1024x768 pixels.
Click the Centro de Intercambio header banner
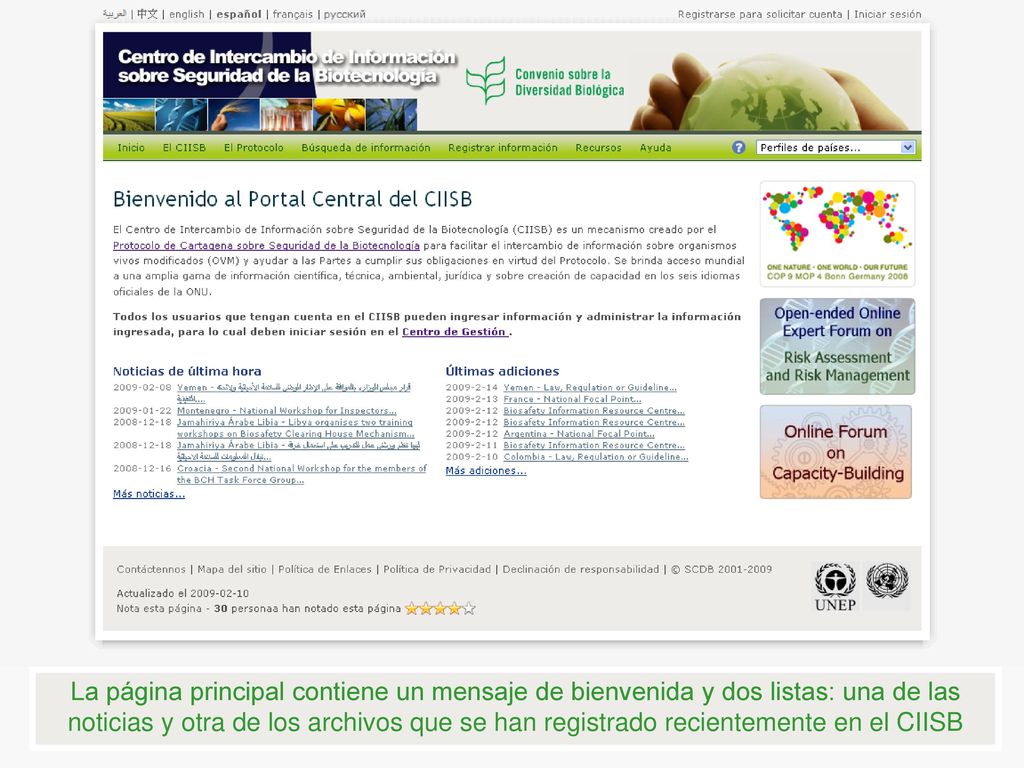(x=285, y=67)
